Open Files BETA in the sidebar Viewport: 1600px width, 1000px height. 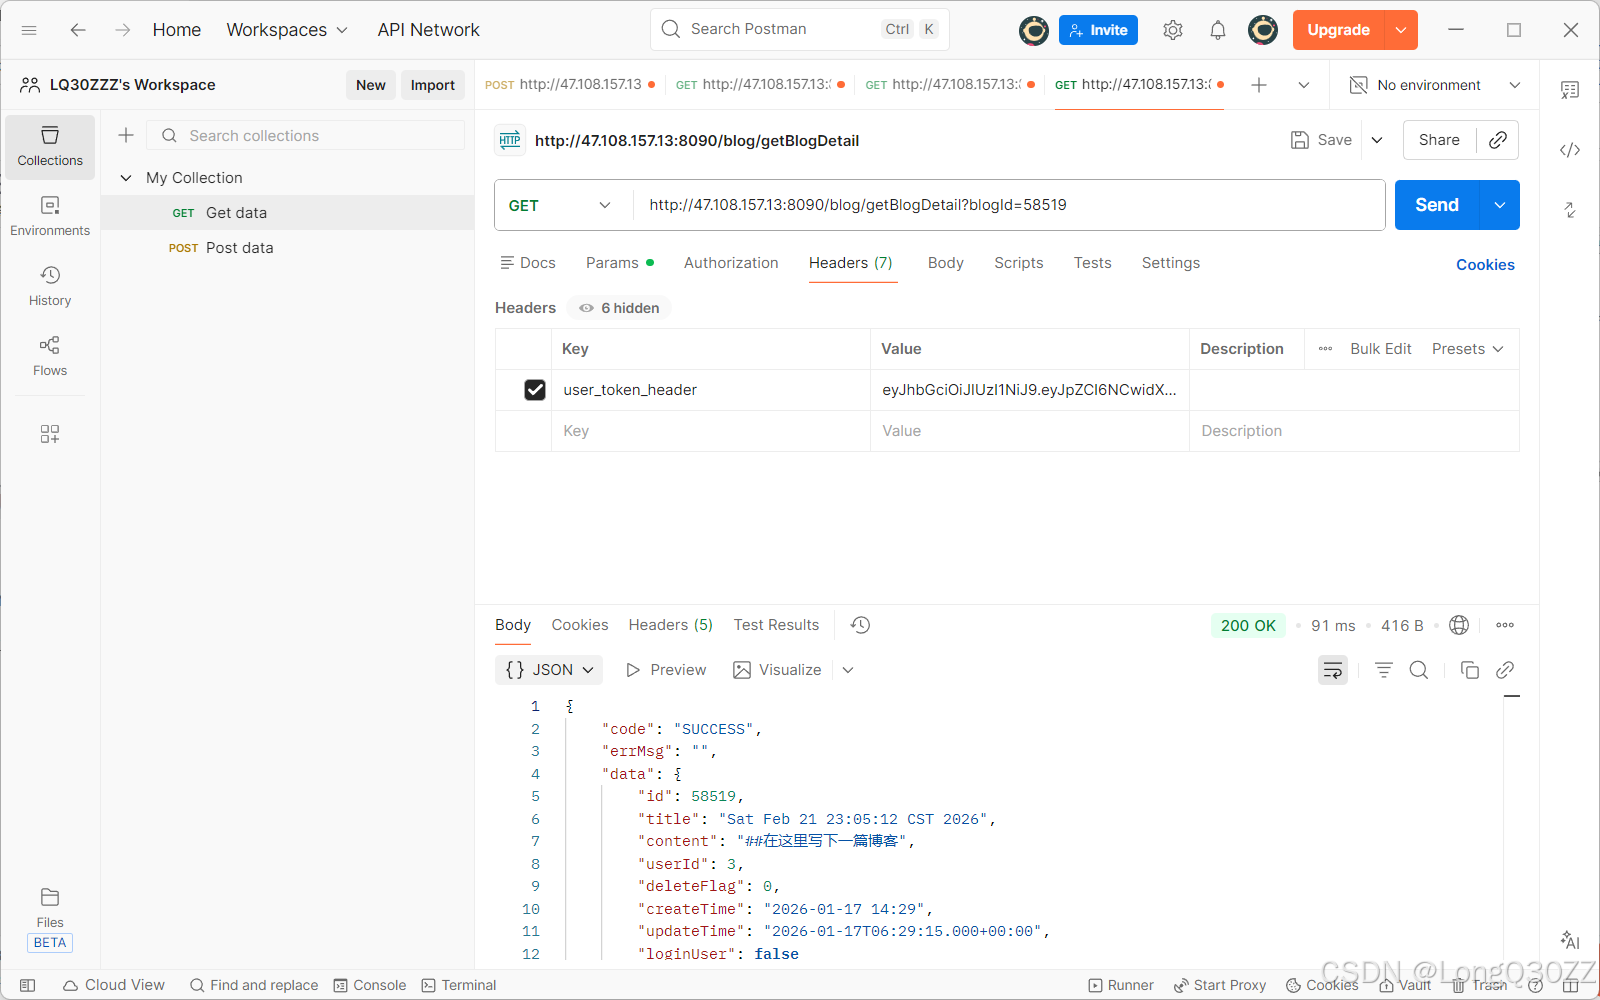50,918
